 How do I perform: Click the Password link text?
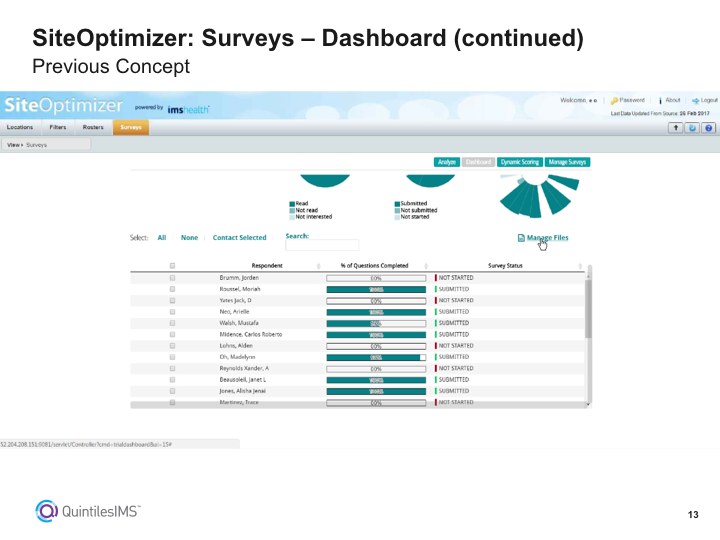tap(632, 100)
